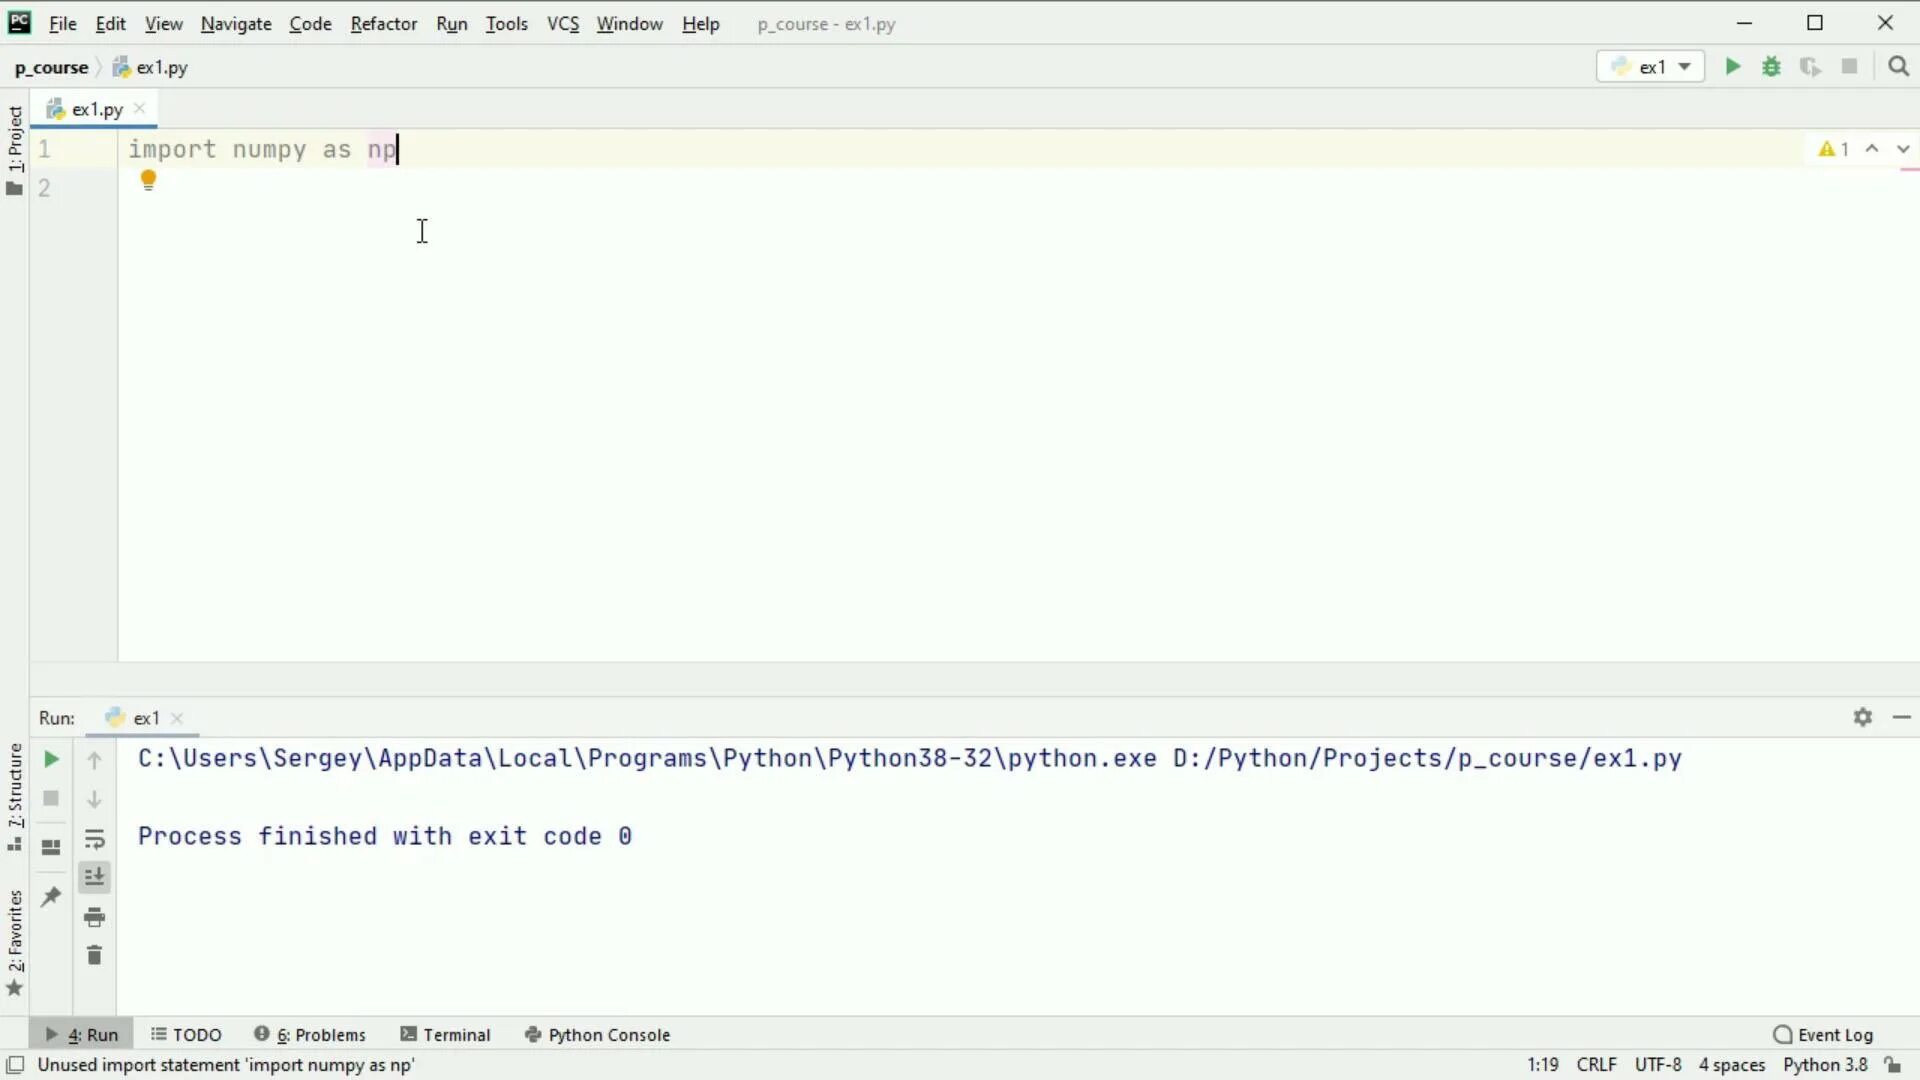1920x1080 pixels.
Task: Start debugging with the Debug bug icon
Action: (1771, 67)
